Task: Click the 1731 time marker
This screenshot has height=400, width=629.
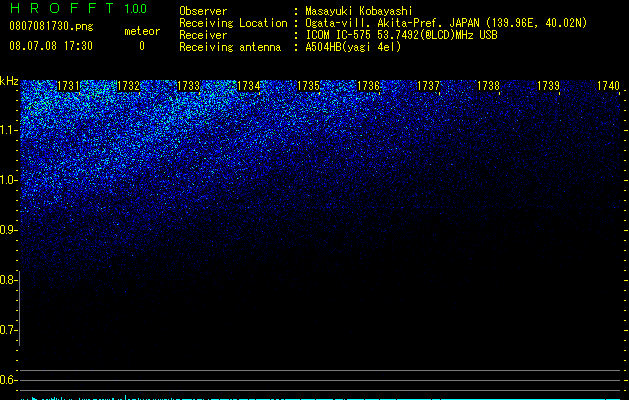Action: point(69,86)
